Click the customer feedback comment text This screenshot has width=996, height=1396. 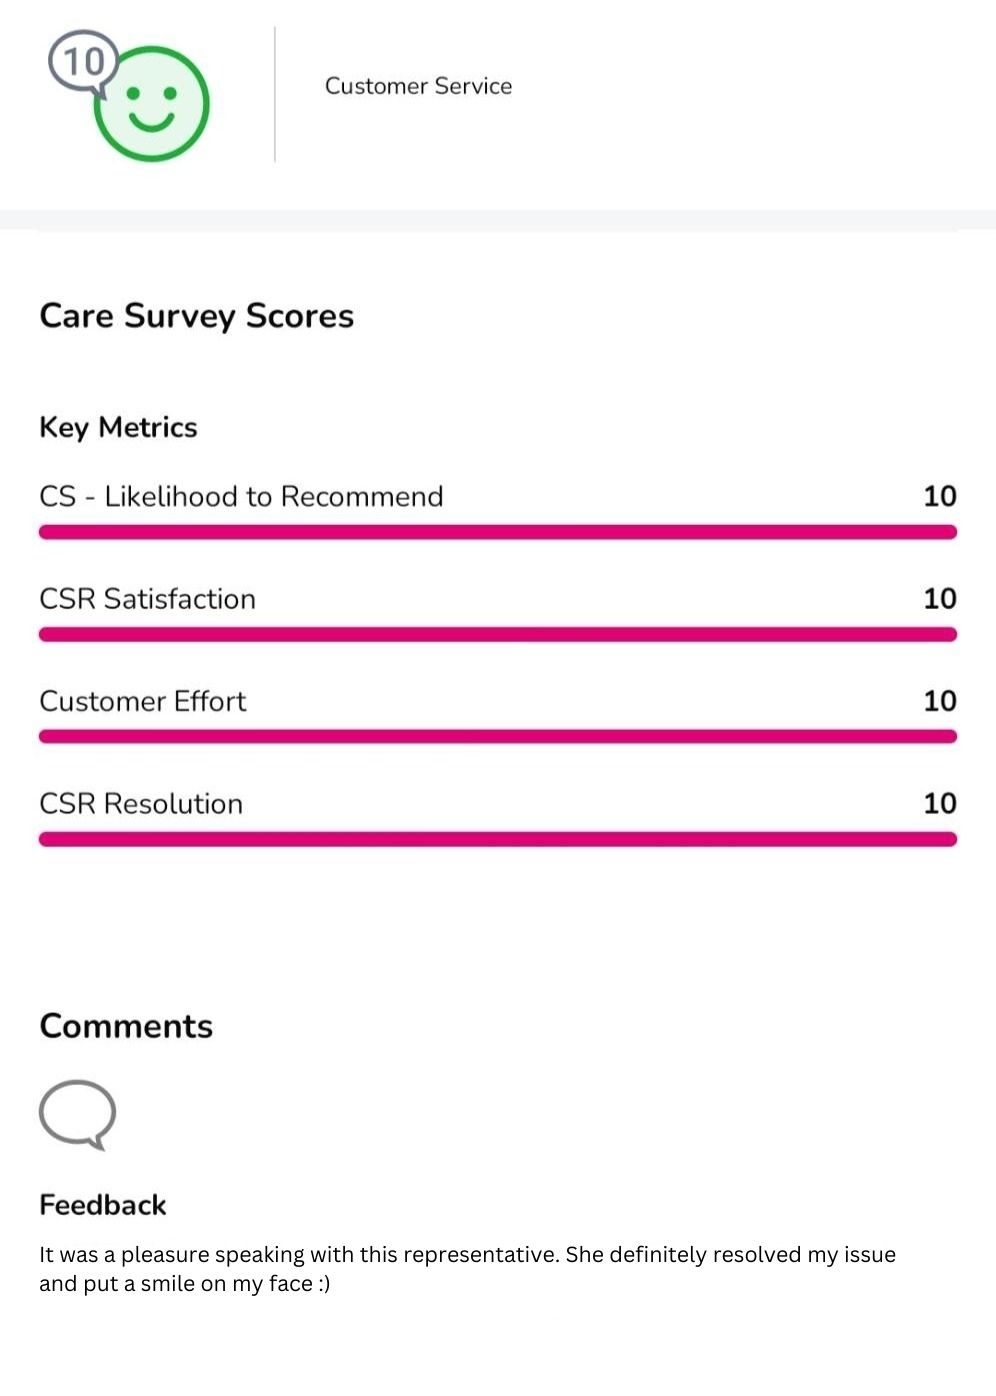coord(467,1268)
